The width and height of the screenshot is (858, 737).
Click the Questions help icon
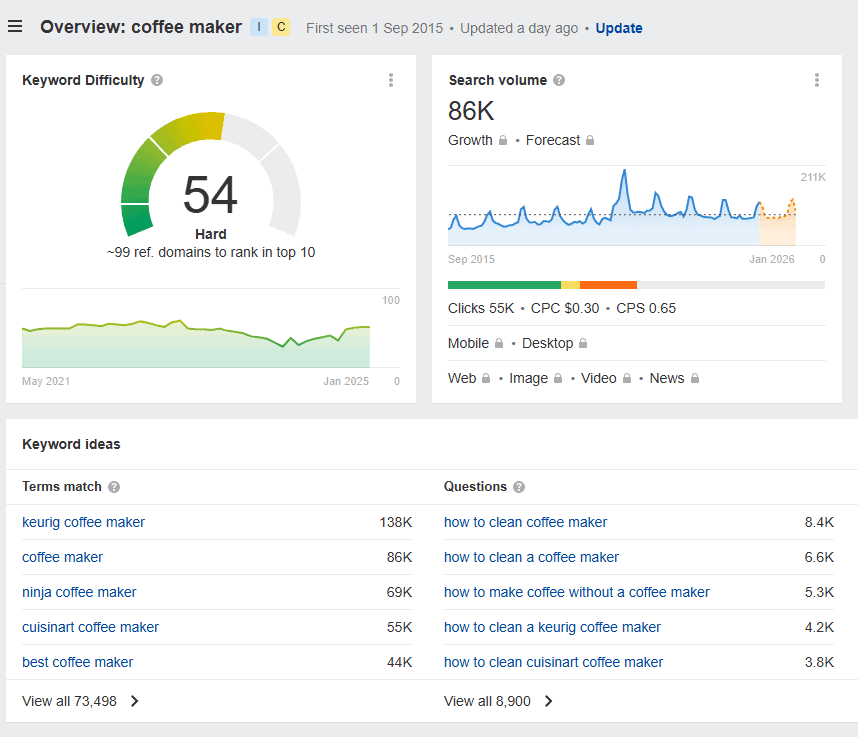[x=518, y=487]
